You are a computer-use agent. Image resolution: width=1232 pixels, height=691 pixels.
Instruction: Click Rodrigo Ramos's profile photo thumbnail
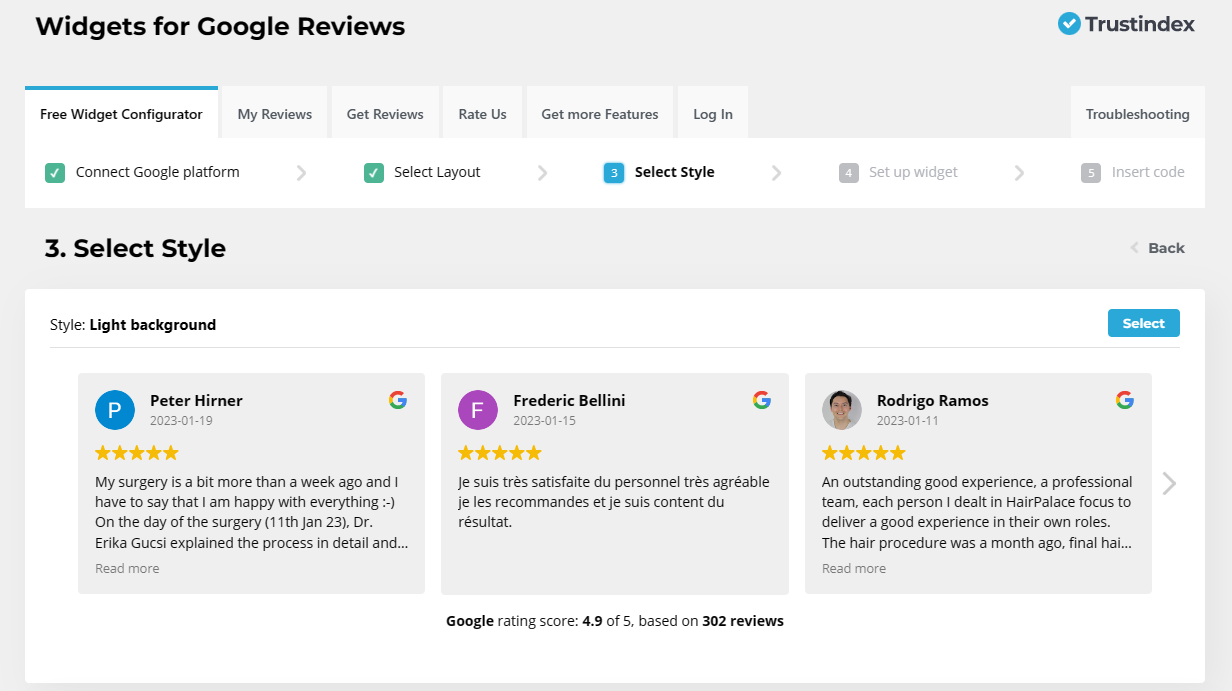point(841,410)
